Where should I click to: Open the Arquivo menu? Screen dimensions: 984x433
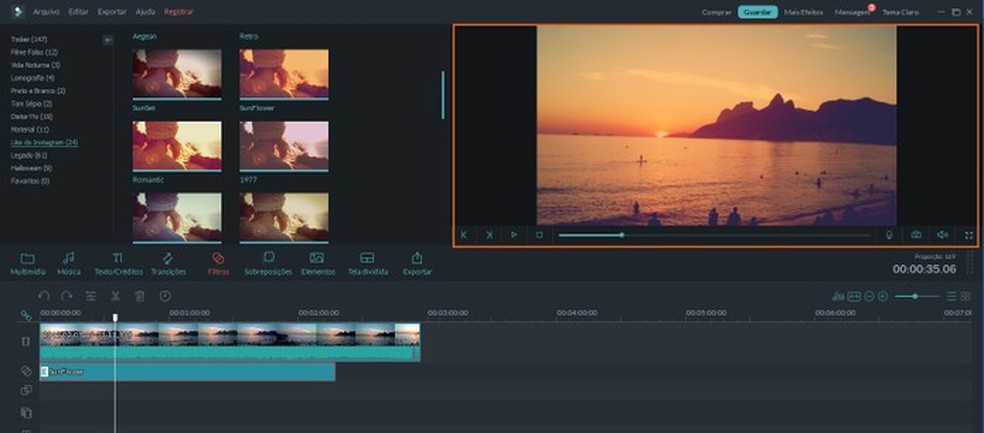point(46,12)
